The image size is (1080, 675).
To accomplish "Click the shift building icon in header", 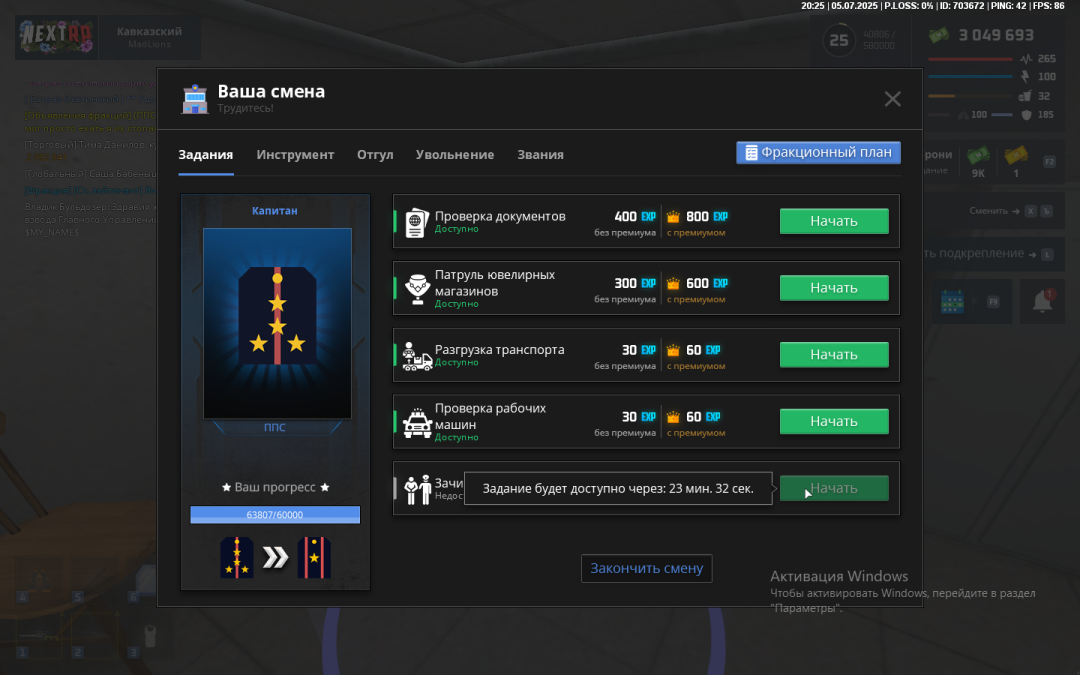I will click(195, 99).
